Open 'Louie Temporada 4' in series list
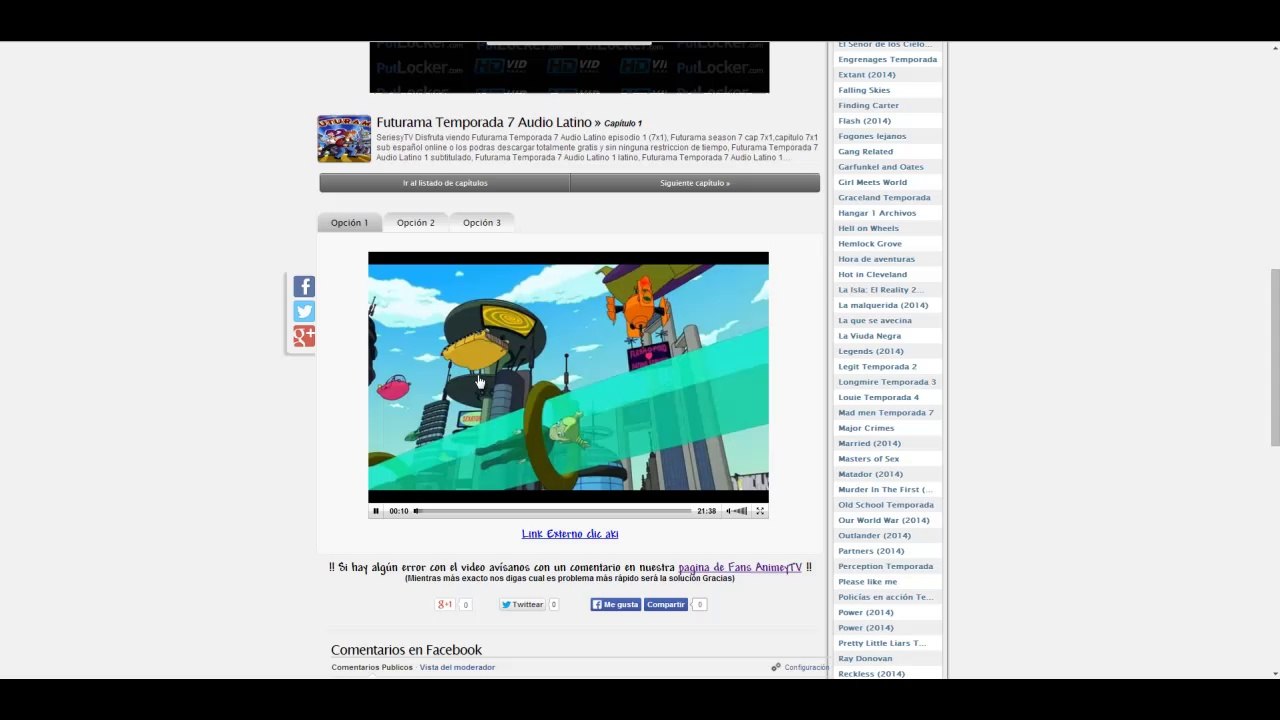 click(879, 397)
